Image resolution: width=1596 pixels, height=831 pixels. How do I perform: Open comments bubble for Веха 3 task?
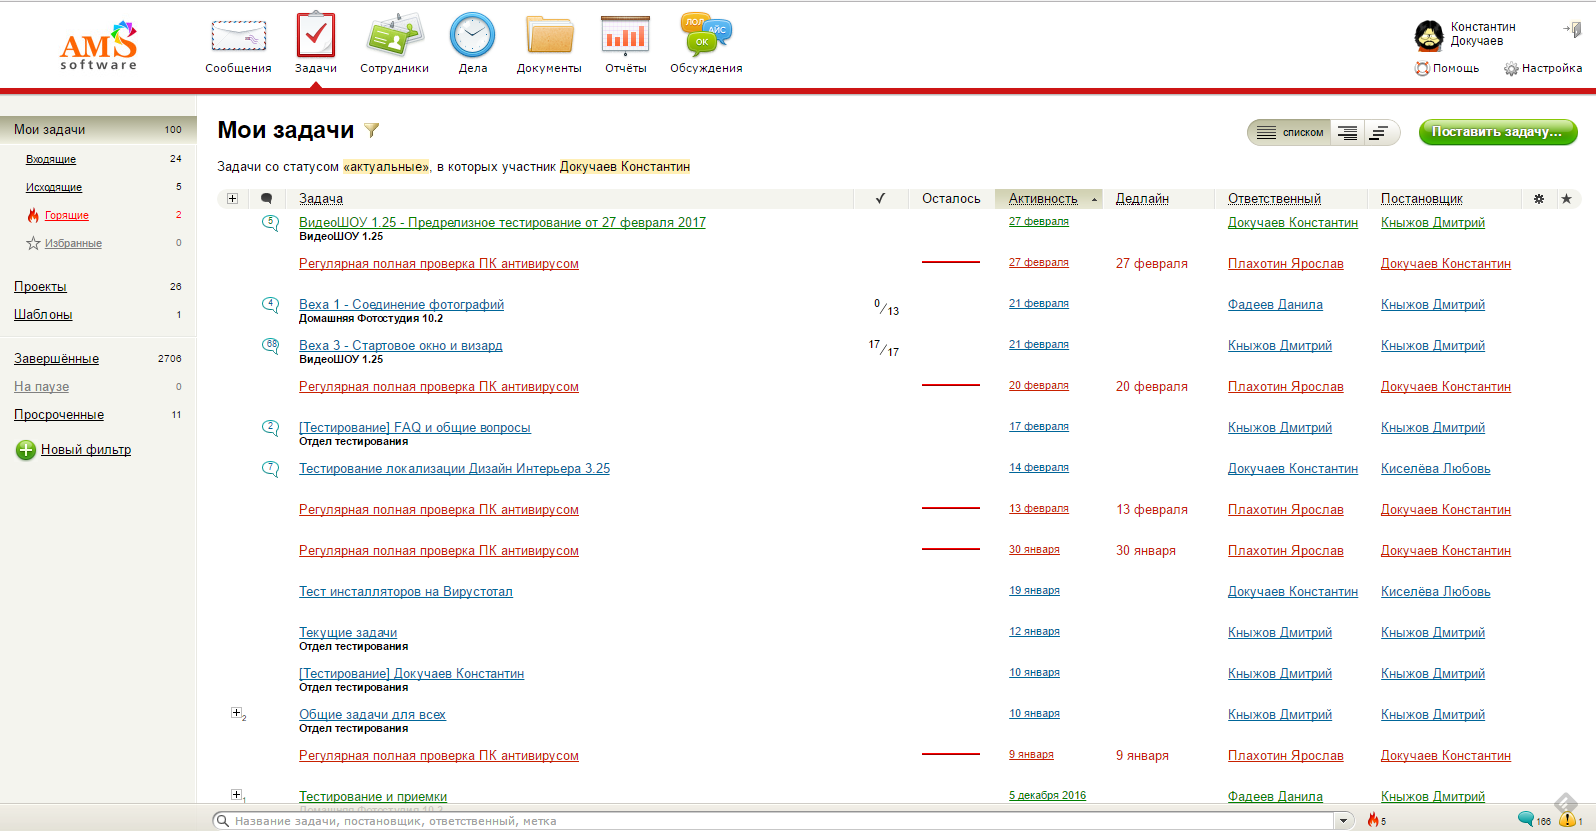270,346
